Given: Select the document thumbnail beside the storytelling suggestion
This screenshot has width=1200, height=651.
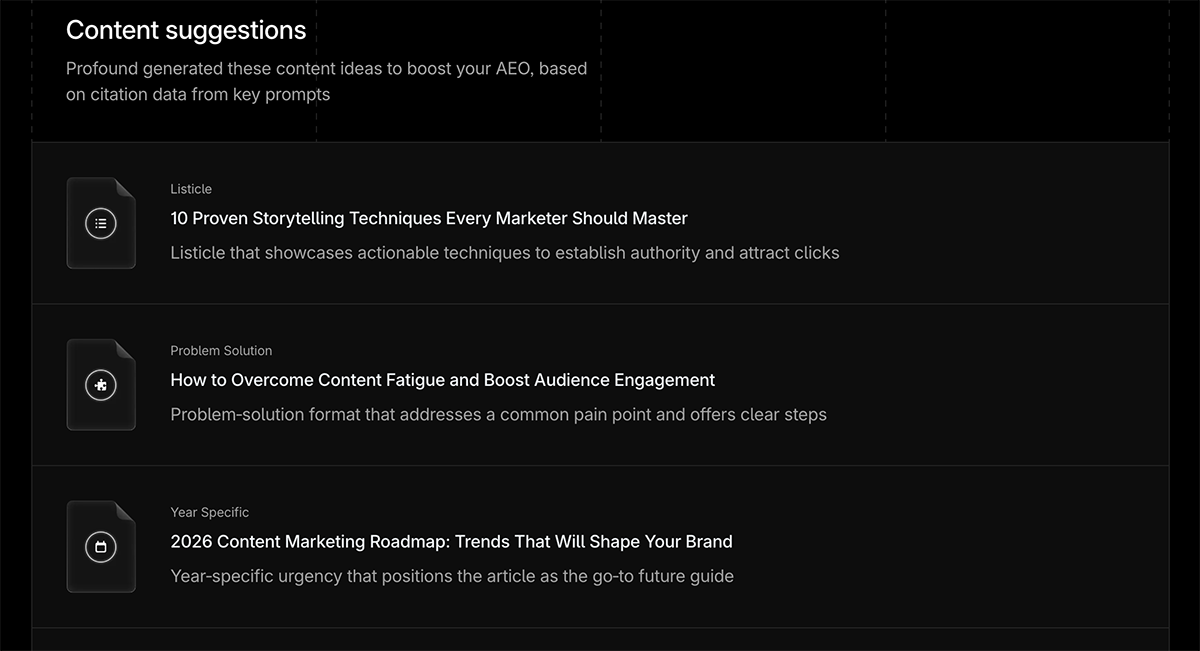Looking at the screenshot, I should [100, 223].
